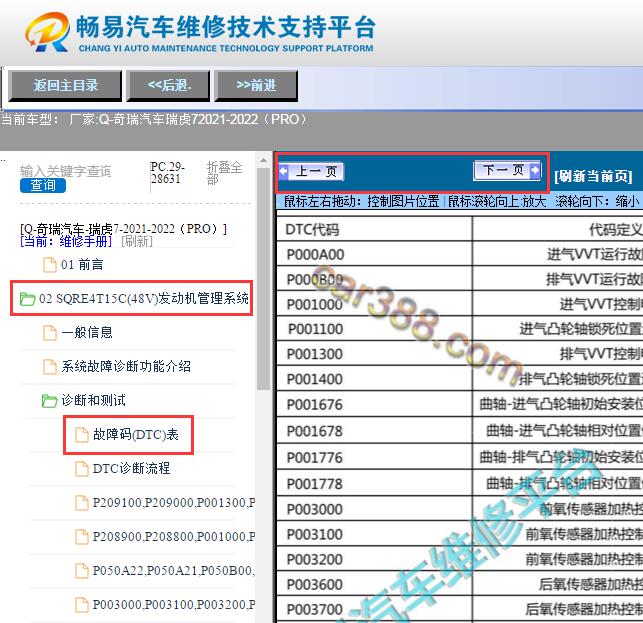Select DTC code cell P000B00
Image resolution: width=643 pixels, height=623 pixels.
point(374,279)
